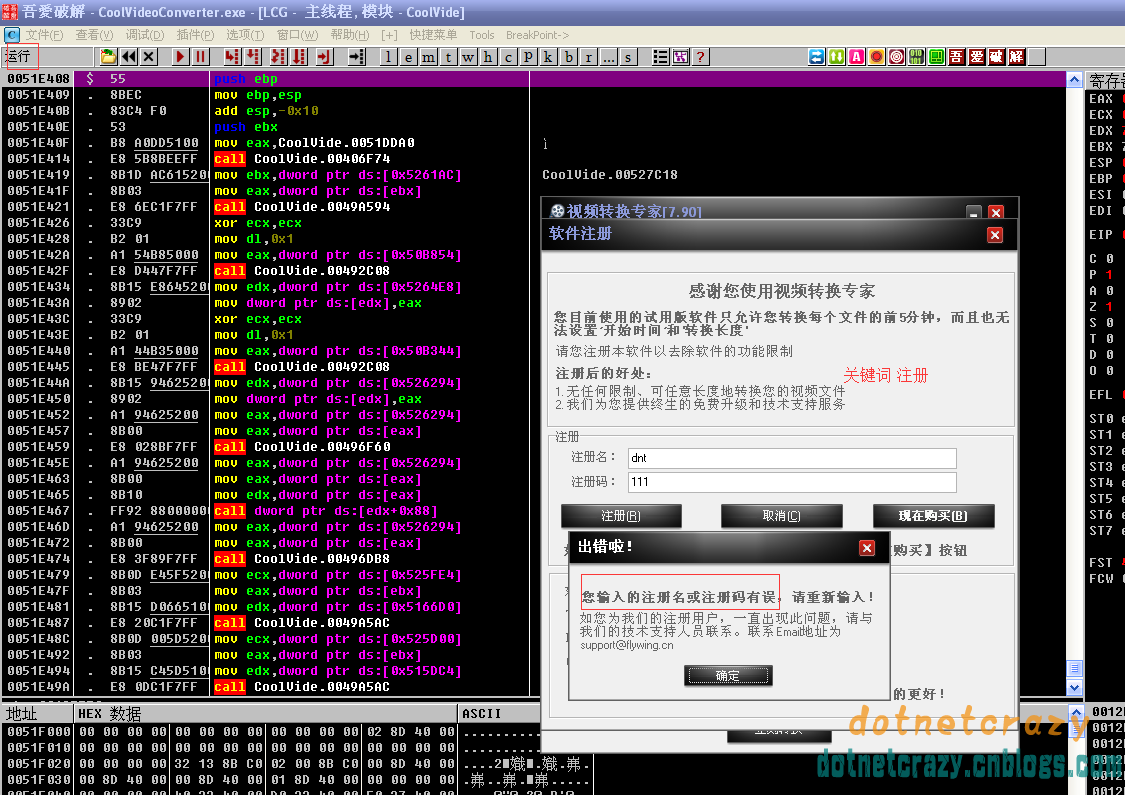
Task: Open Call stack with 'k' button
Action: click(549, 57)
